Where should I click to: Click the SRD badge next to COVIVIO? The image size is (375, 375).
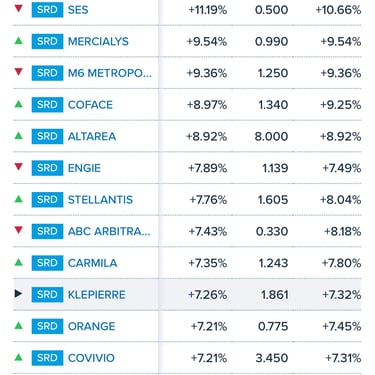click(47, 358)
